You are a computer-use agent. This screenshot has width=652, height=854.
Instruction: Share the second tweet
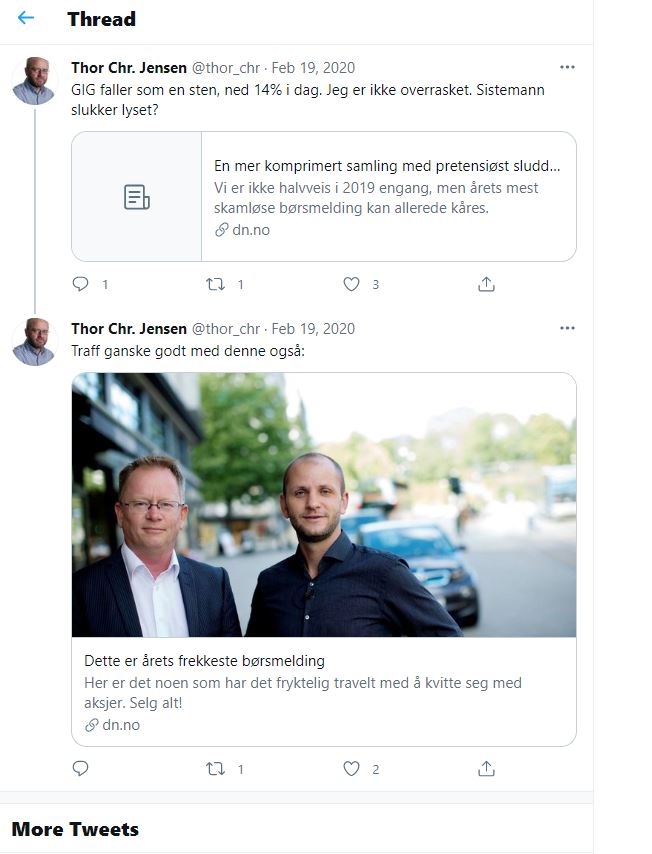tap(486, 768)
